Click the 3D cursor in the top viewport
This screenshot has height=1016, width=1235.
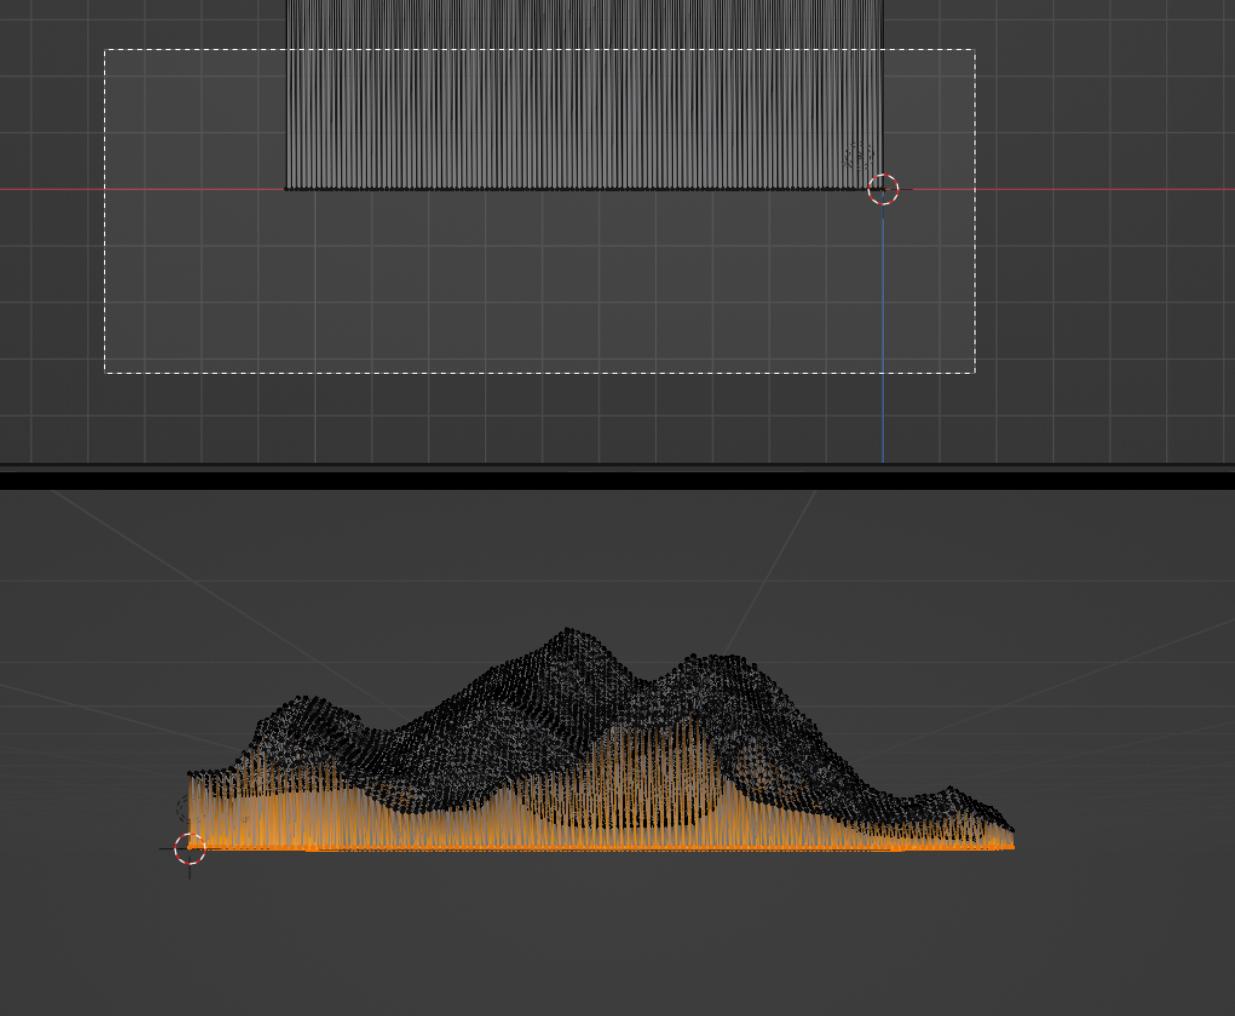click(883, 189)
